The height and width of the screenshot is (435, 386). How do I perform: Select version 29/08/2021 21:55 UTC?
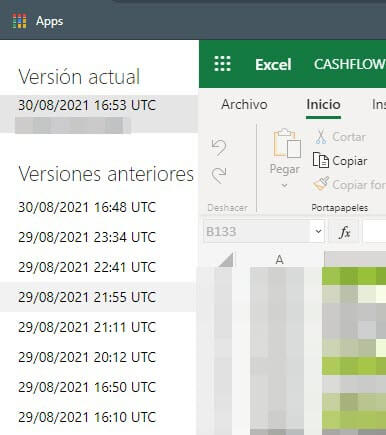tap(97, 297)
